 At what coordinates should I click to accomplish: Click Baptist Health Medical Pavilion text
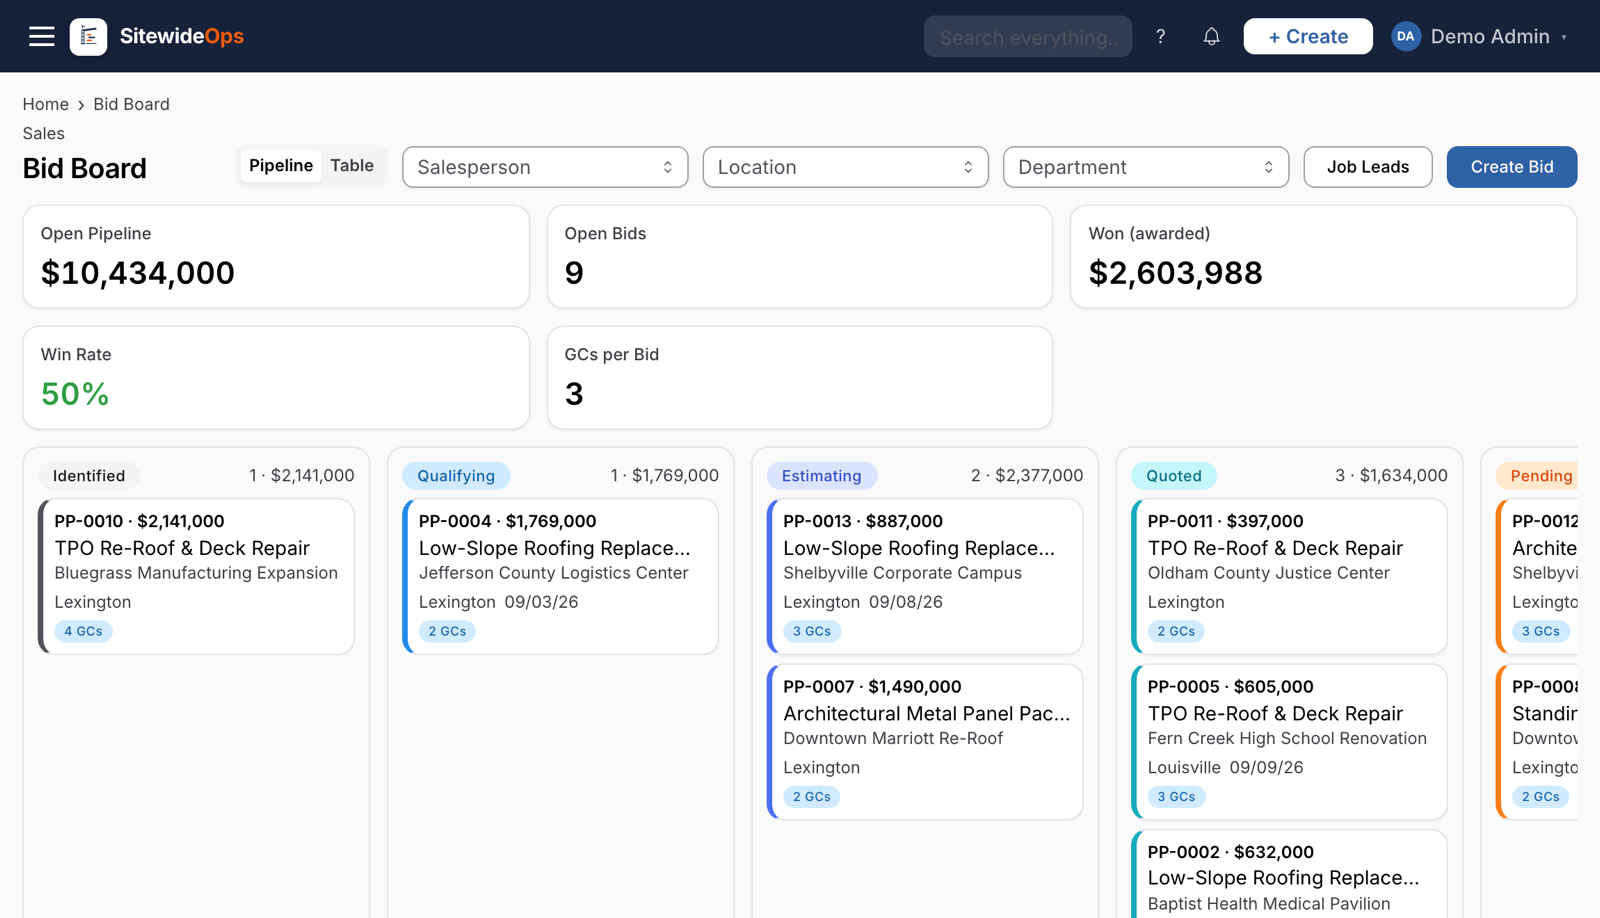click(1268, 904)
